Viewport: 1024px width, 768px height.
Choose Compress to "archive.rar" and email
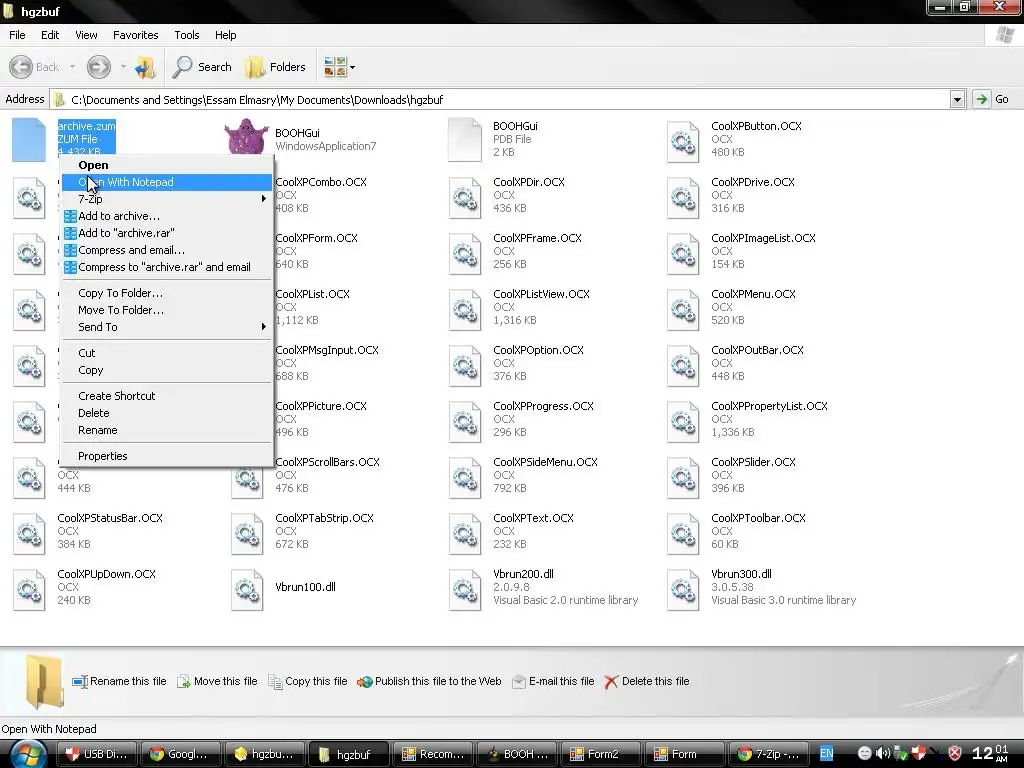click(167, 267)
